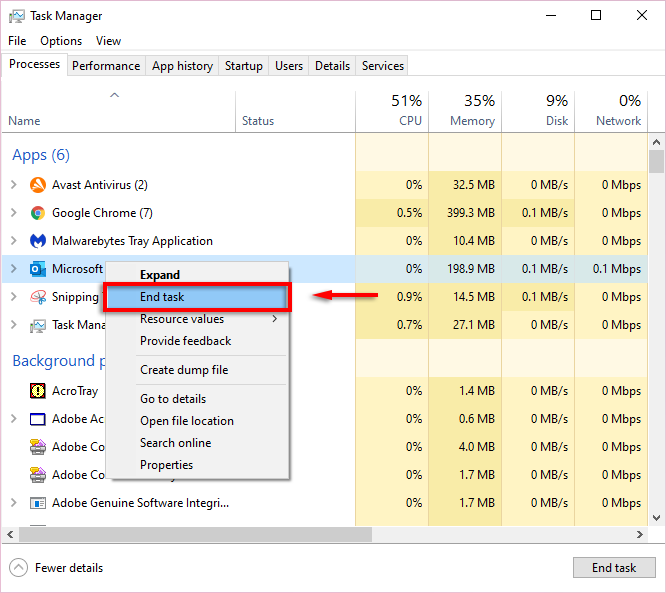Click the Adobe Genuine Software Integrity icon
666x593 pixels.
click(x=38, y=503)
